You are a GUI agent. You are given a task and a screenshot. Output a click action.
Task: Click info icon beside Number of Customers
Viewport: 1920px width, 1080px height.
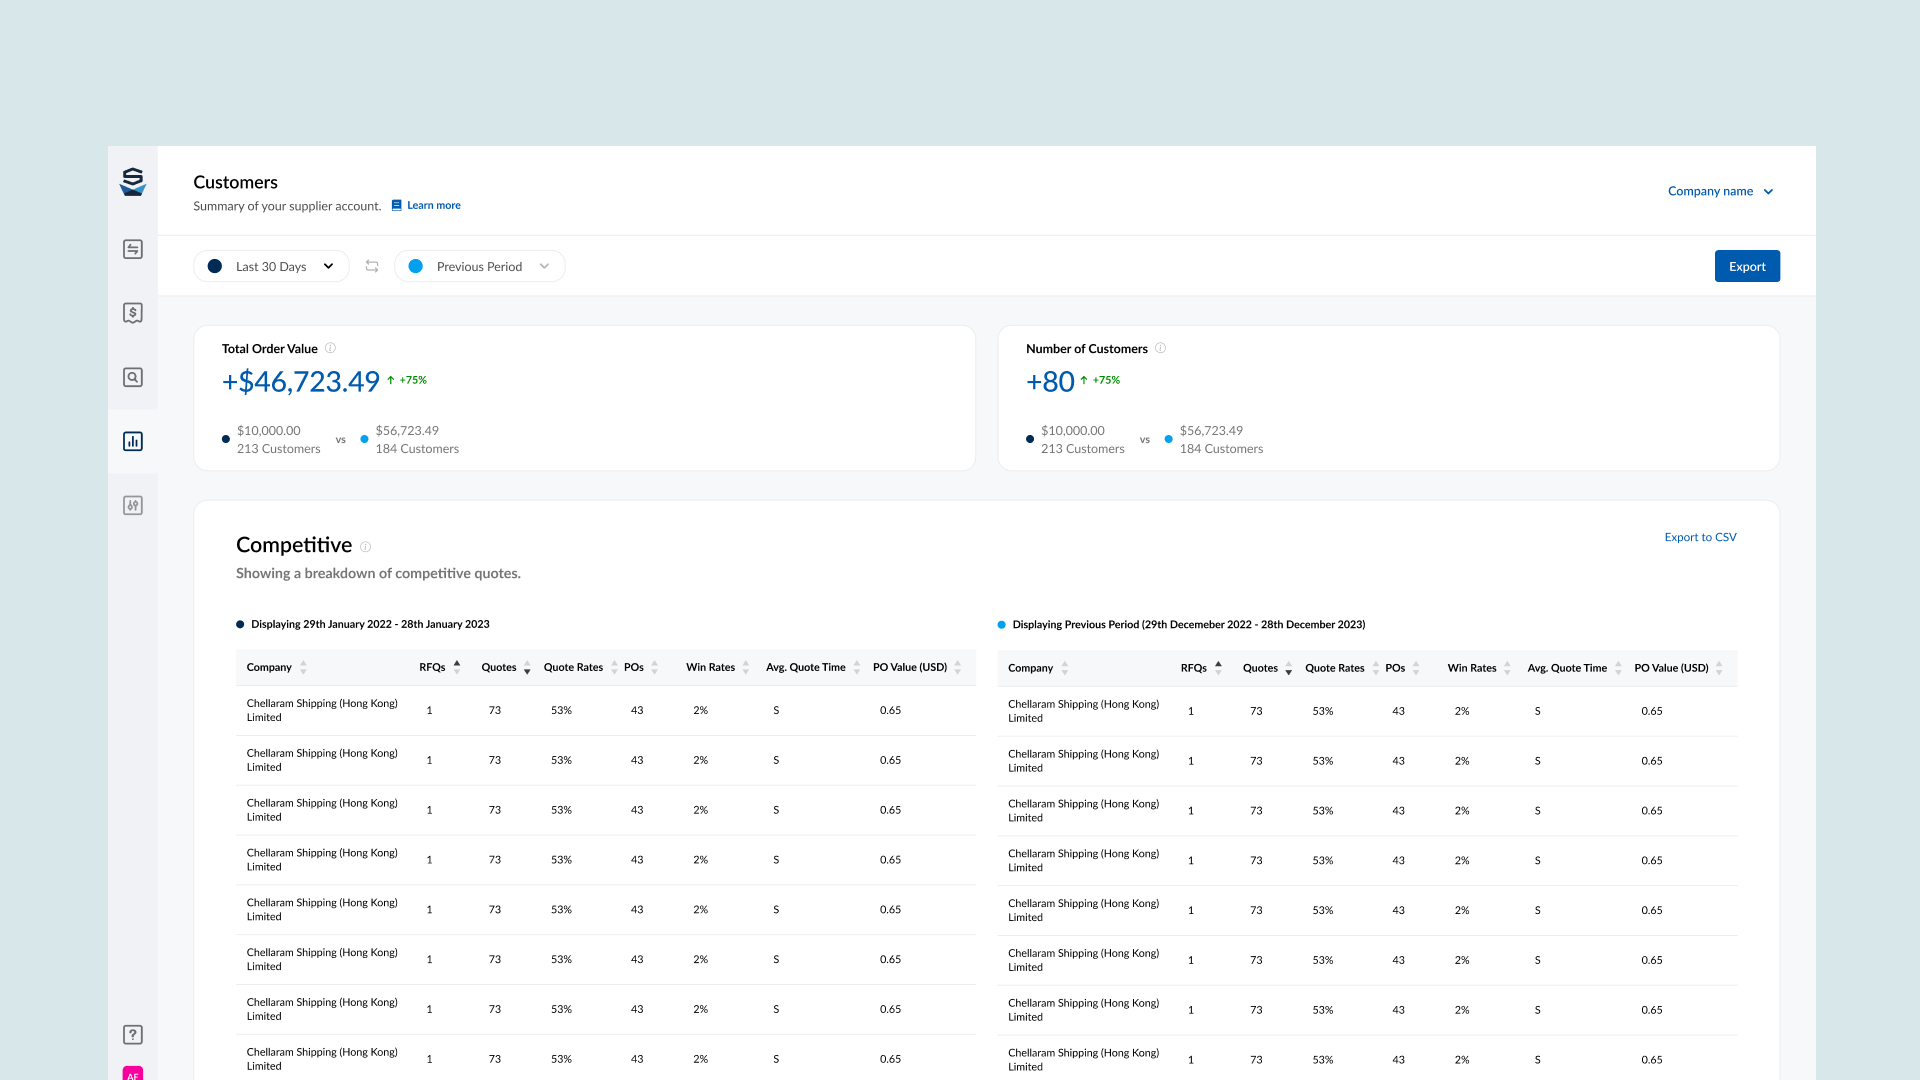1161,348
